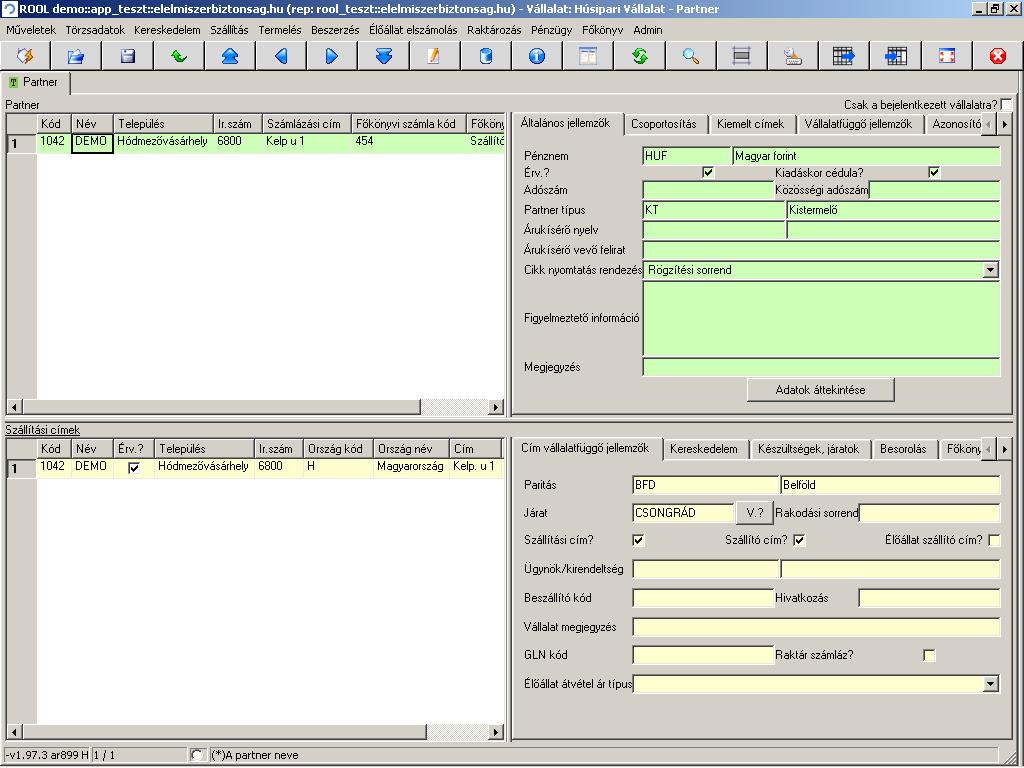Expand the Előállat átvétel ár típus dropdown
Viewport: 1024px width, 768px height.
(x=991, y=684)
